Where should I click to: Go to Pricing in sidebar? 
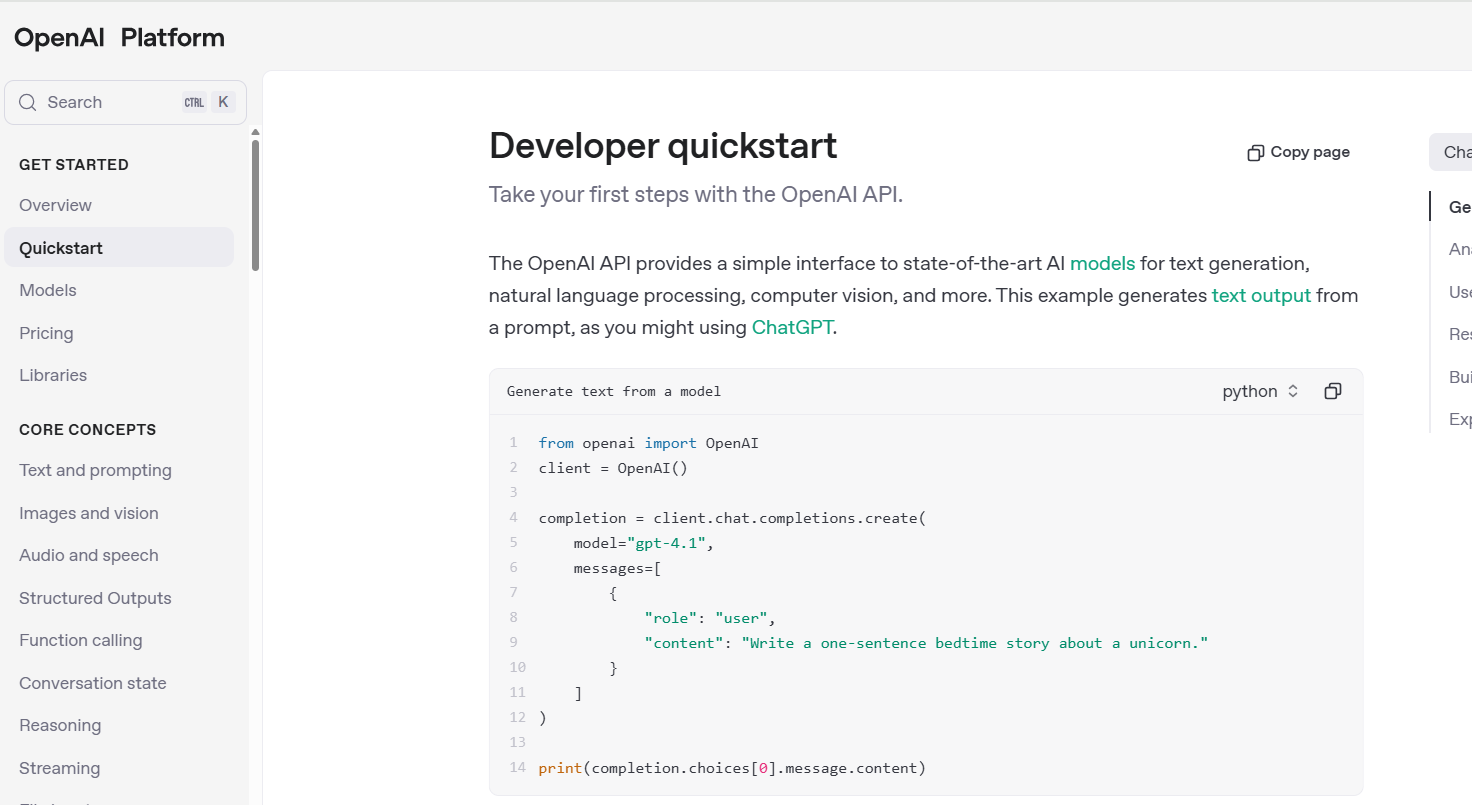click(x=46, y=333)
